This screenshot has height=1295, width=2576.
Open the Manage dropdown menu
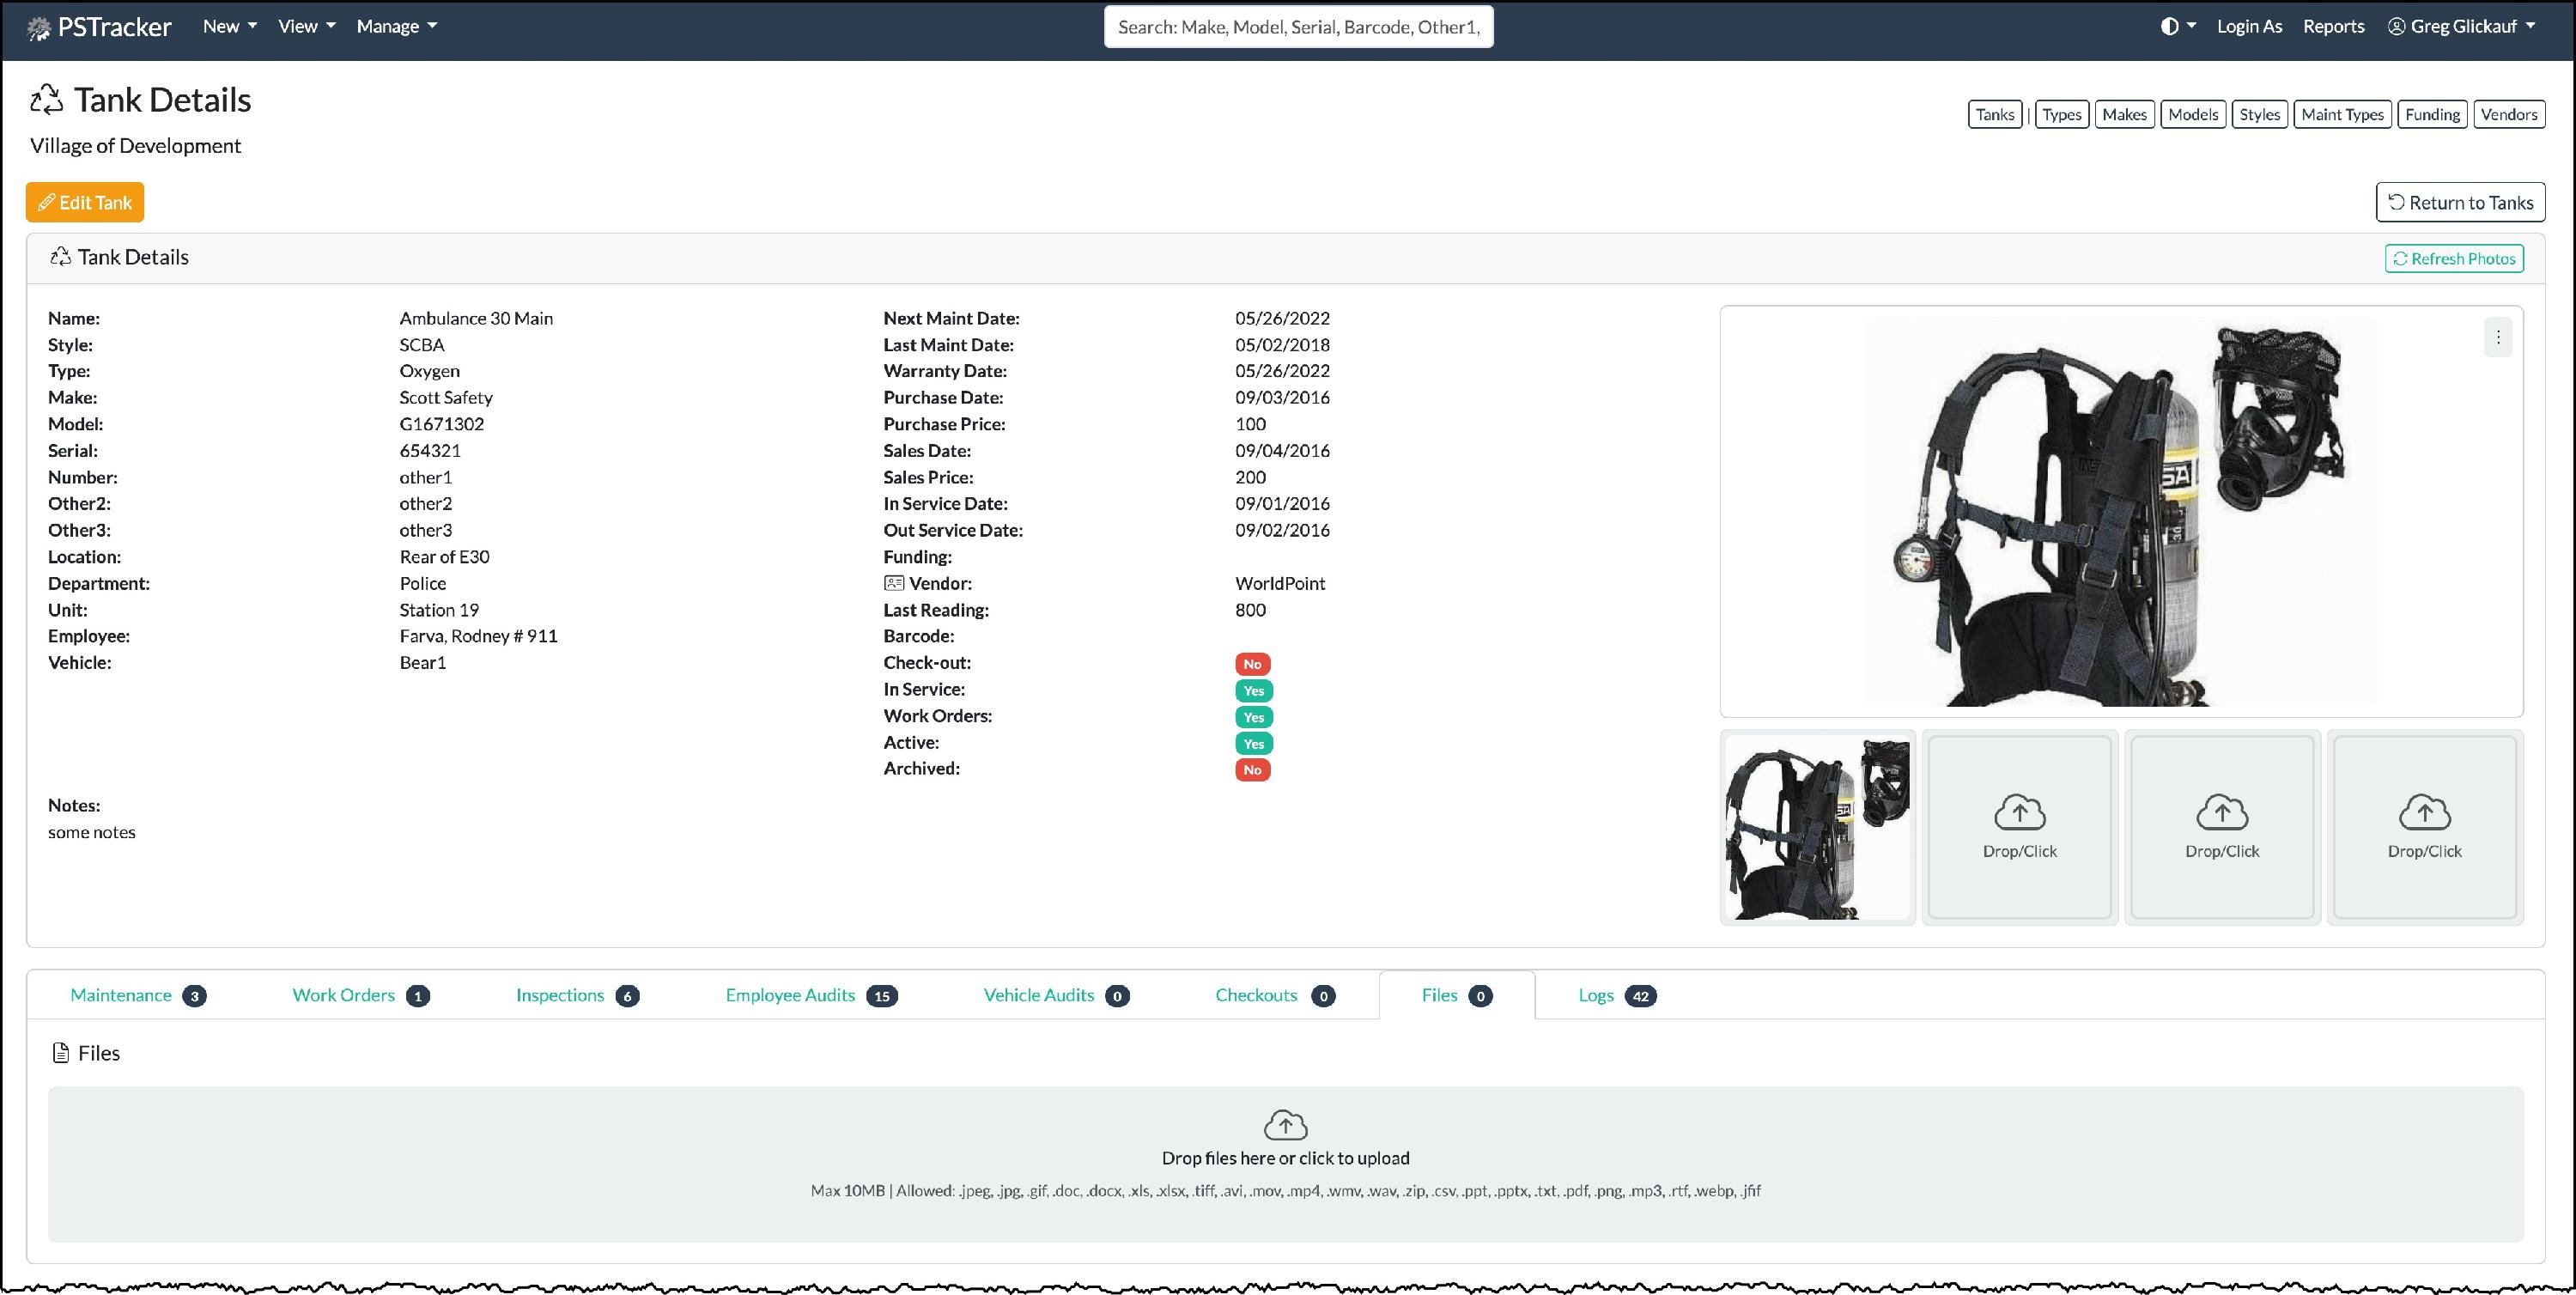pos(396,27)
